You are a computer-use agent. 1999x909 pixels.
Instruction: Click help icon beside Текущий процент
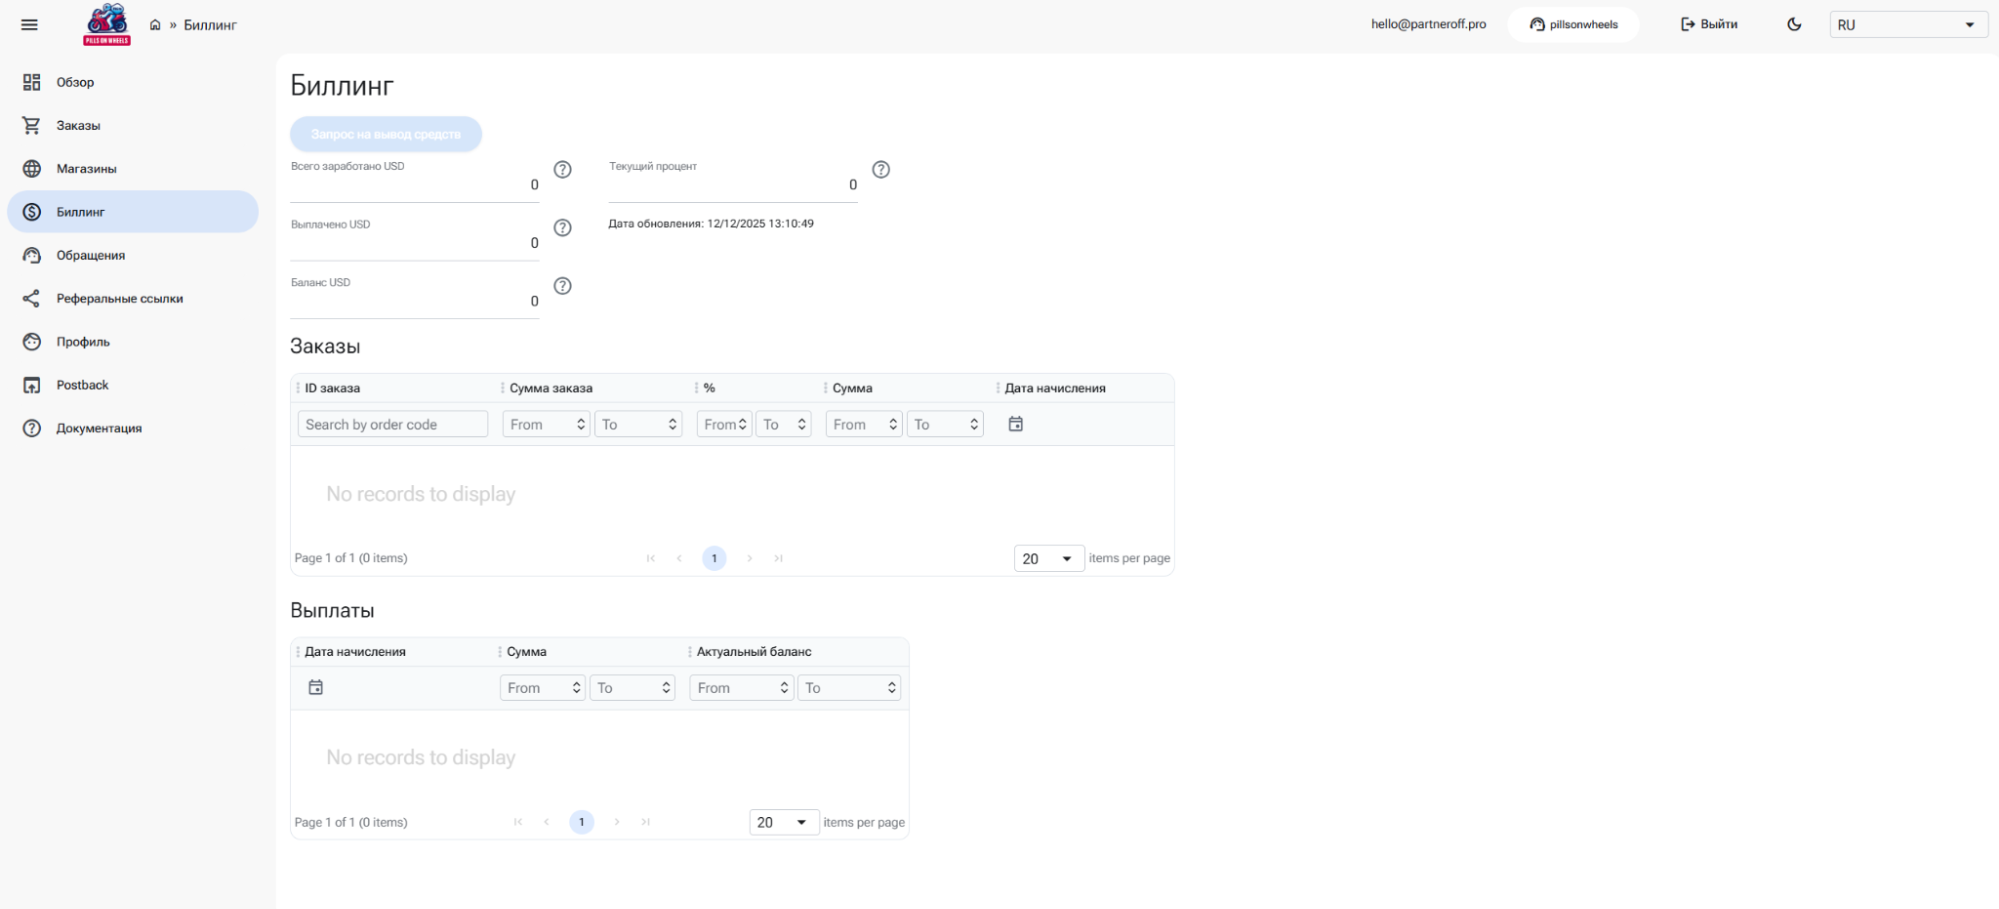pyautogui.click(x=881, y=170)
